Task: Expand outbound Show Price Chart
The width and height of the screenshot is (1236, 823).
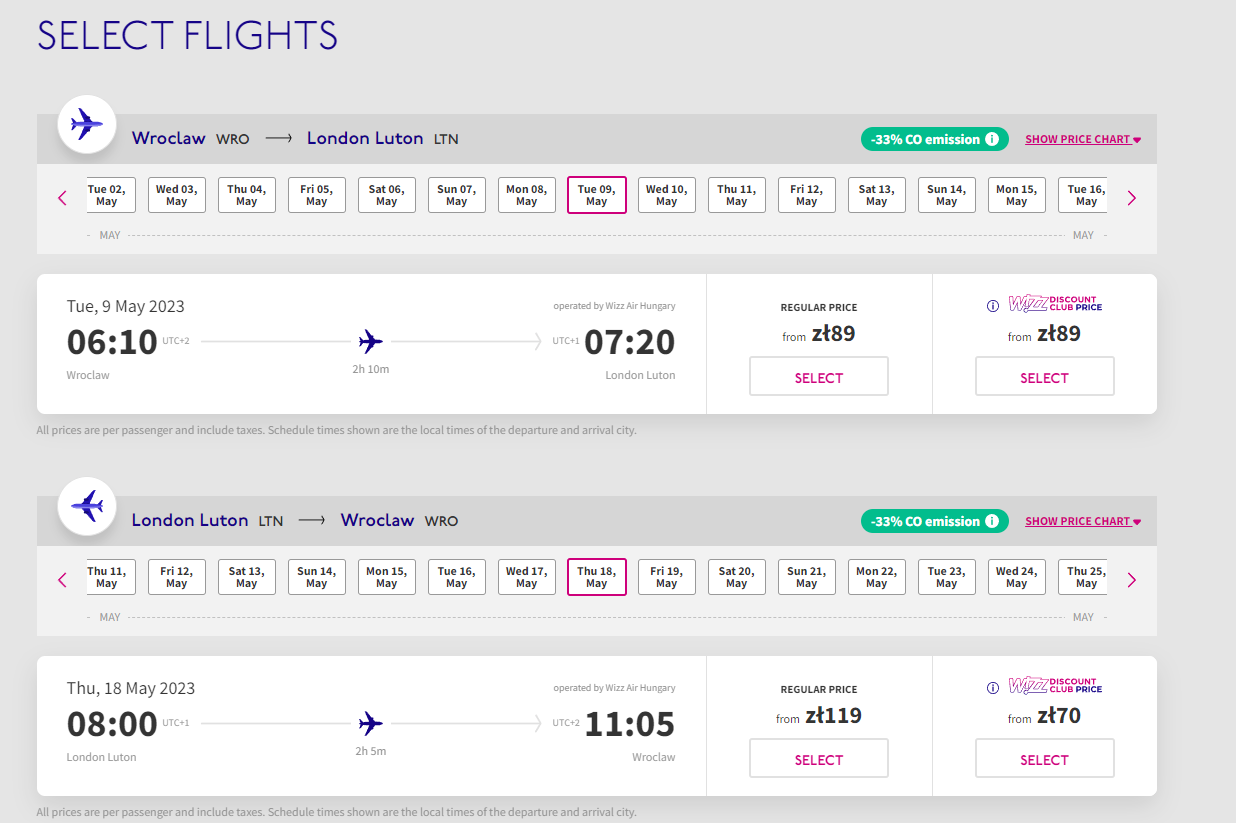Action: pos(1083,140)
